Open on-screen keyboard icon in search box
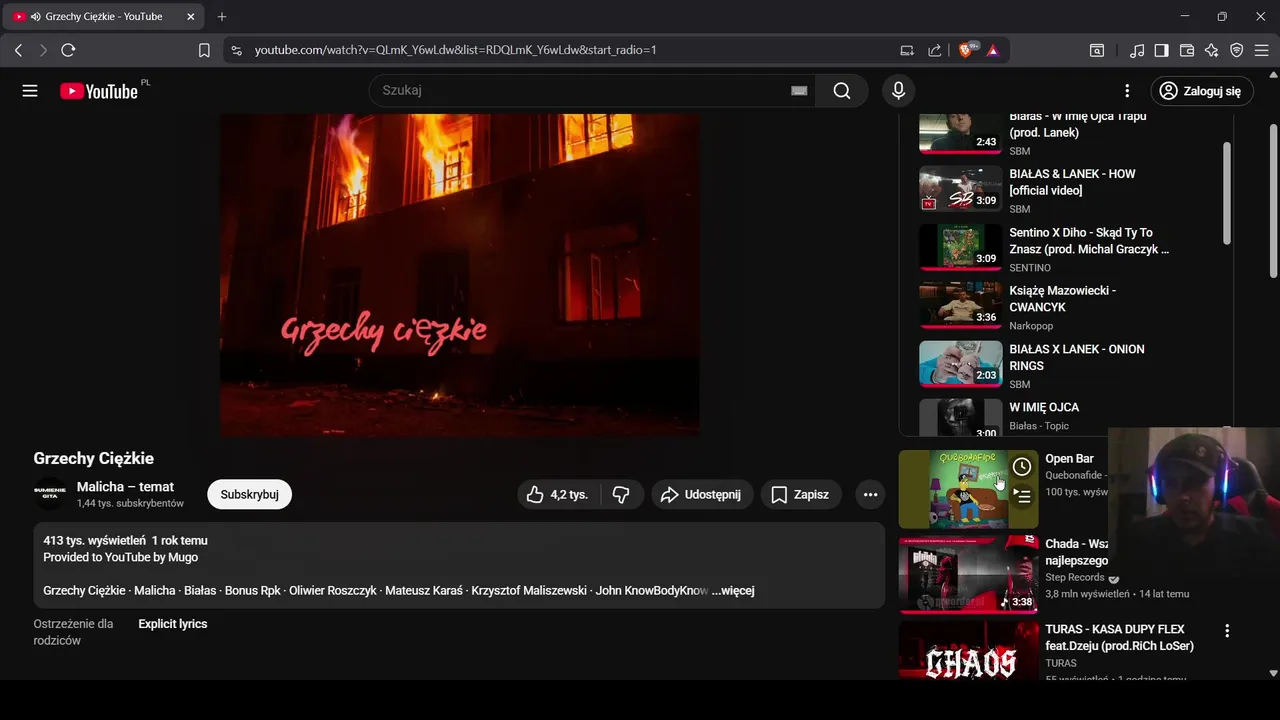This screenshot has height=720, width=1280. pyautogui.click(x=799, y=91)
